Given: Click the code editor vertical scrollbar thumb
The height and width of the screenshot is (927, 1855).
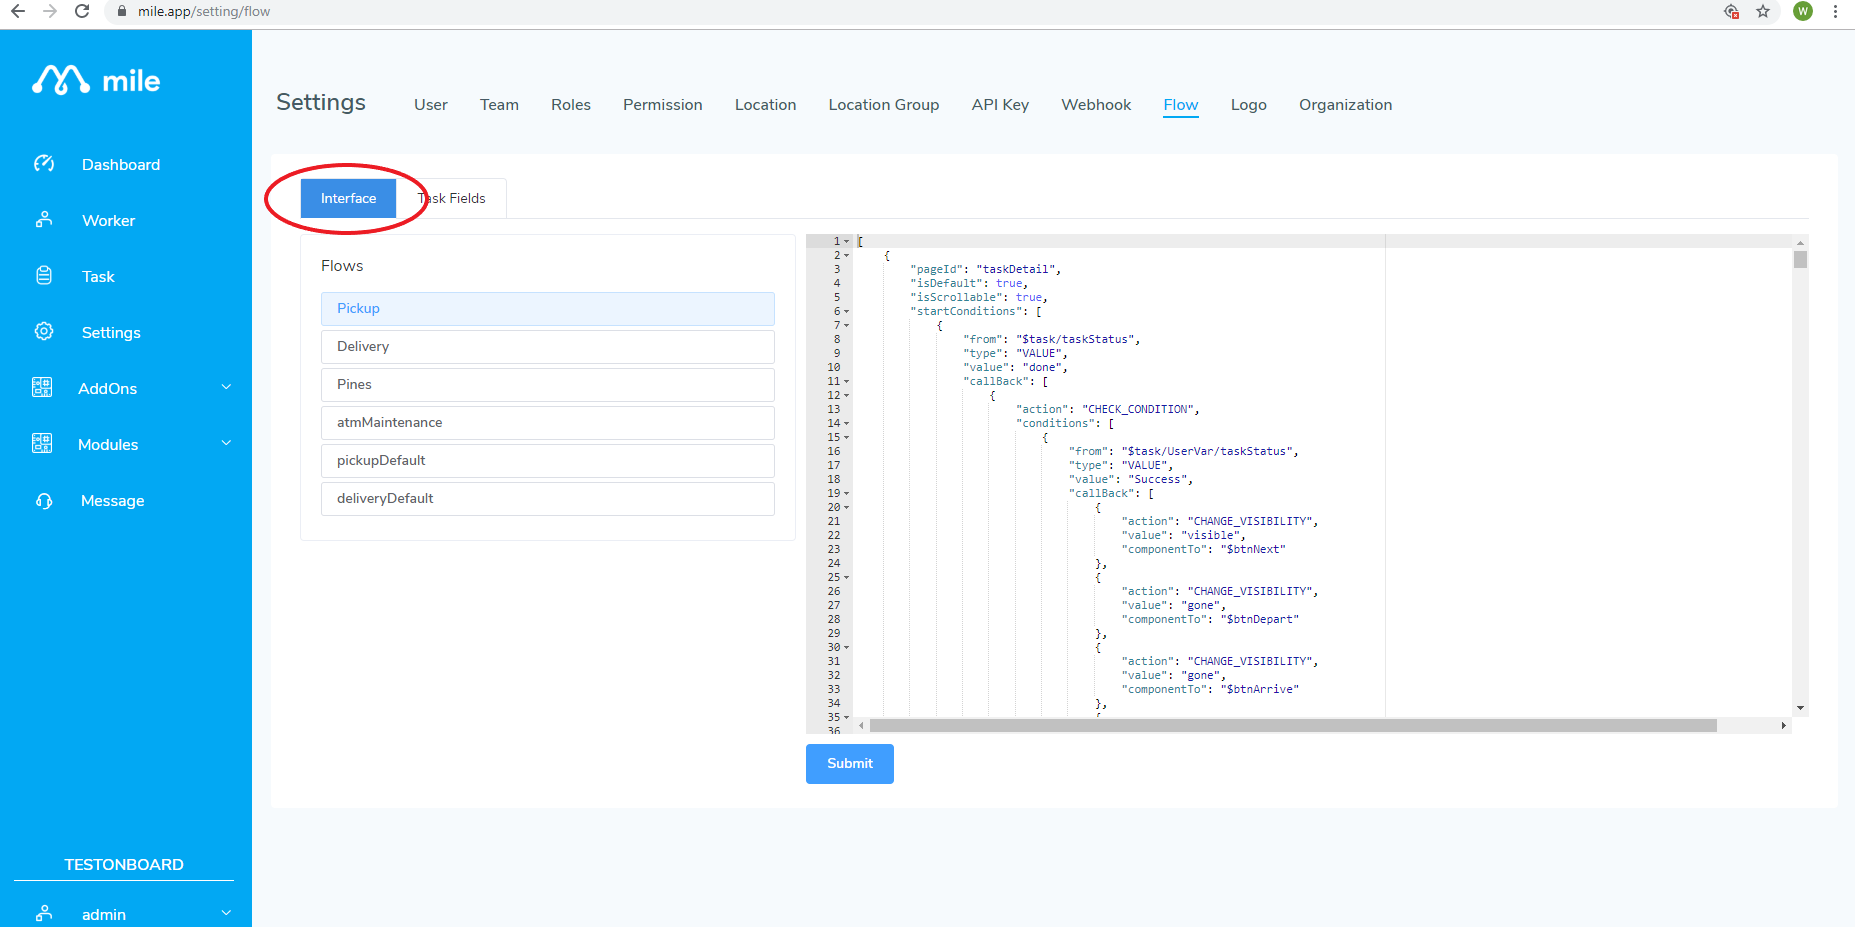Looking at the screenshot, I should (1800, 260).
